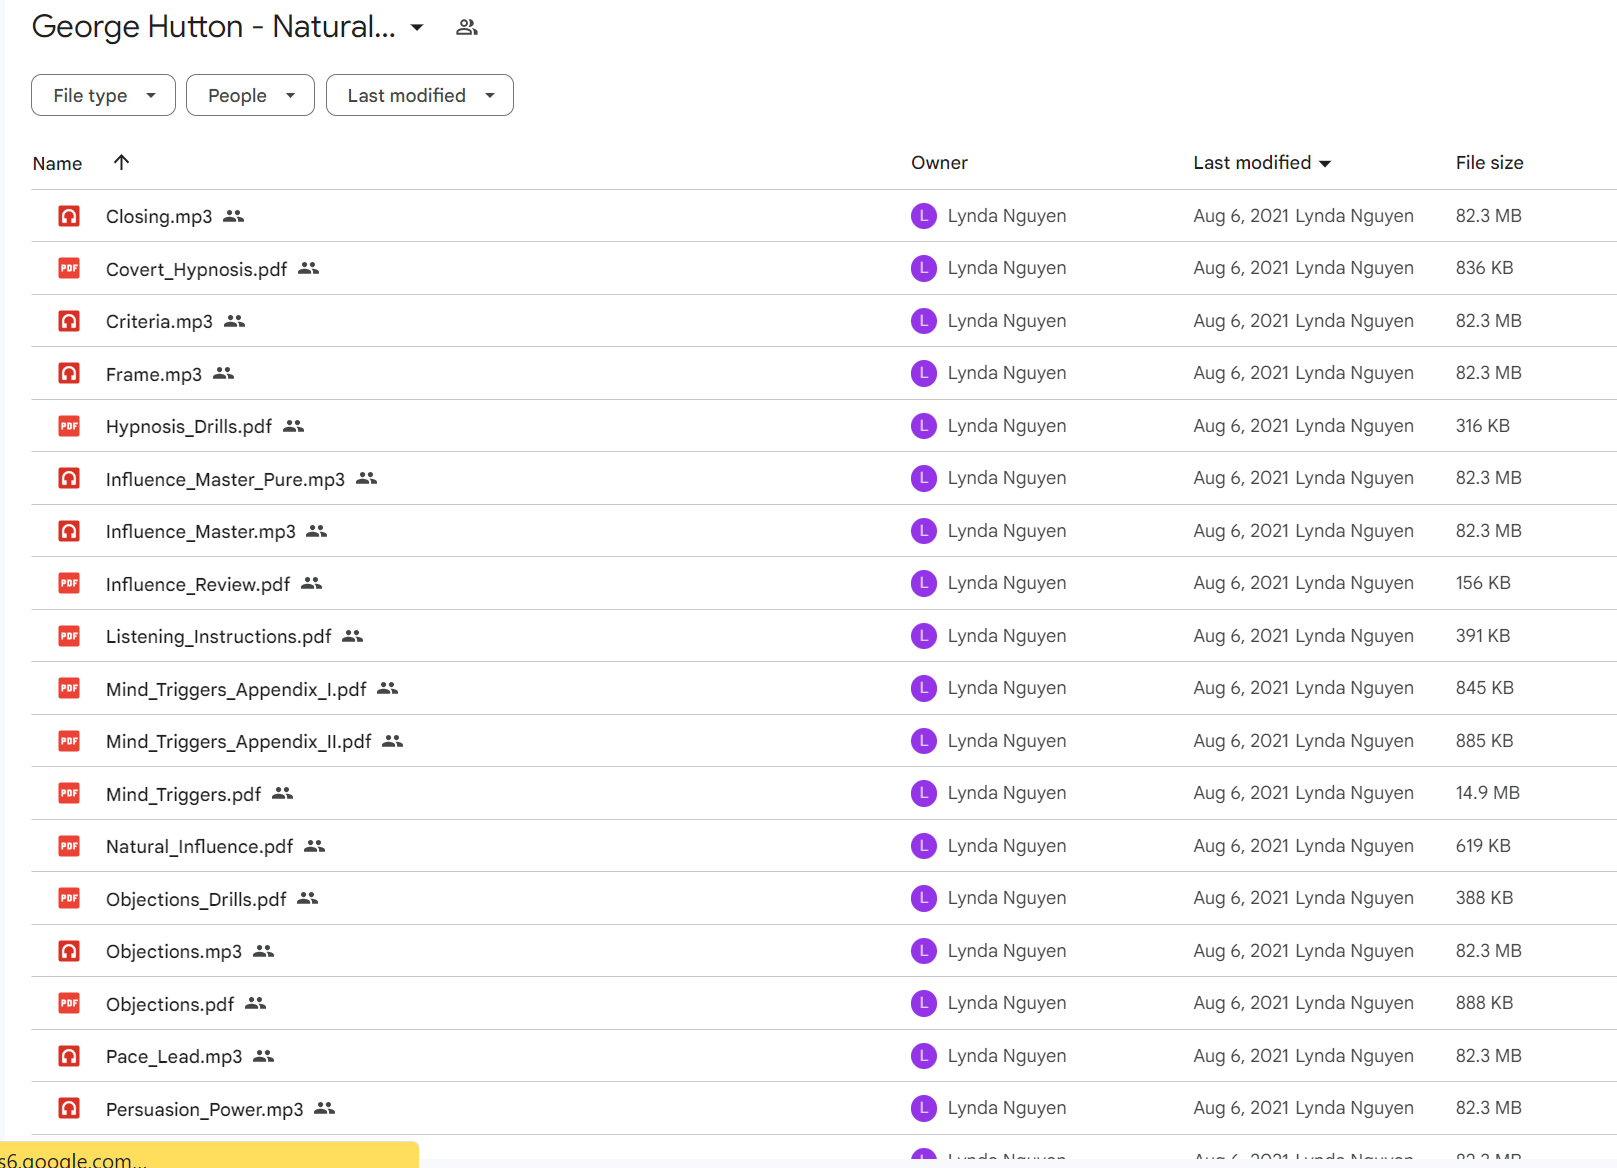Viewport: 1617px width, 1168px height.
Task: Select Listening_Instructions.pdf file name
Action: [x=219, y=636]
